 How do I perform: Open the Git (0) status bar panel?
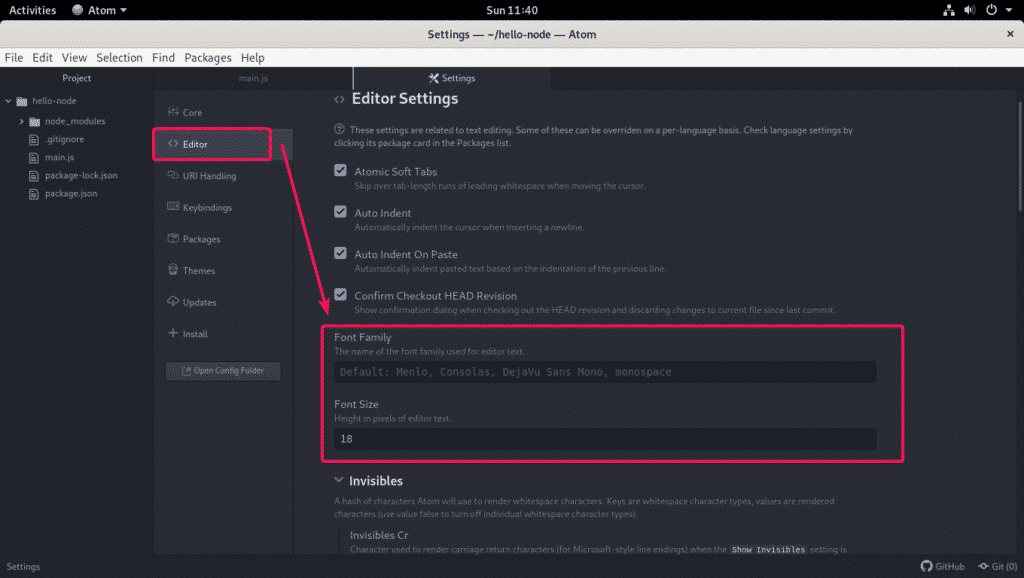coord(997,566)
